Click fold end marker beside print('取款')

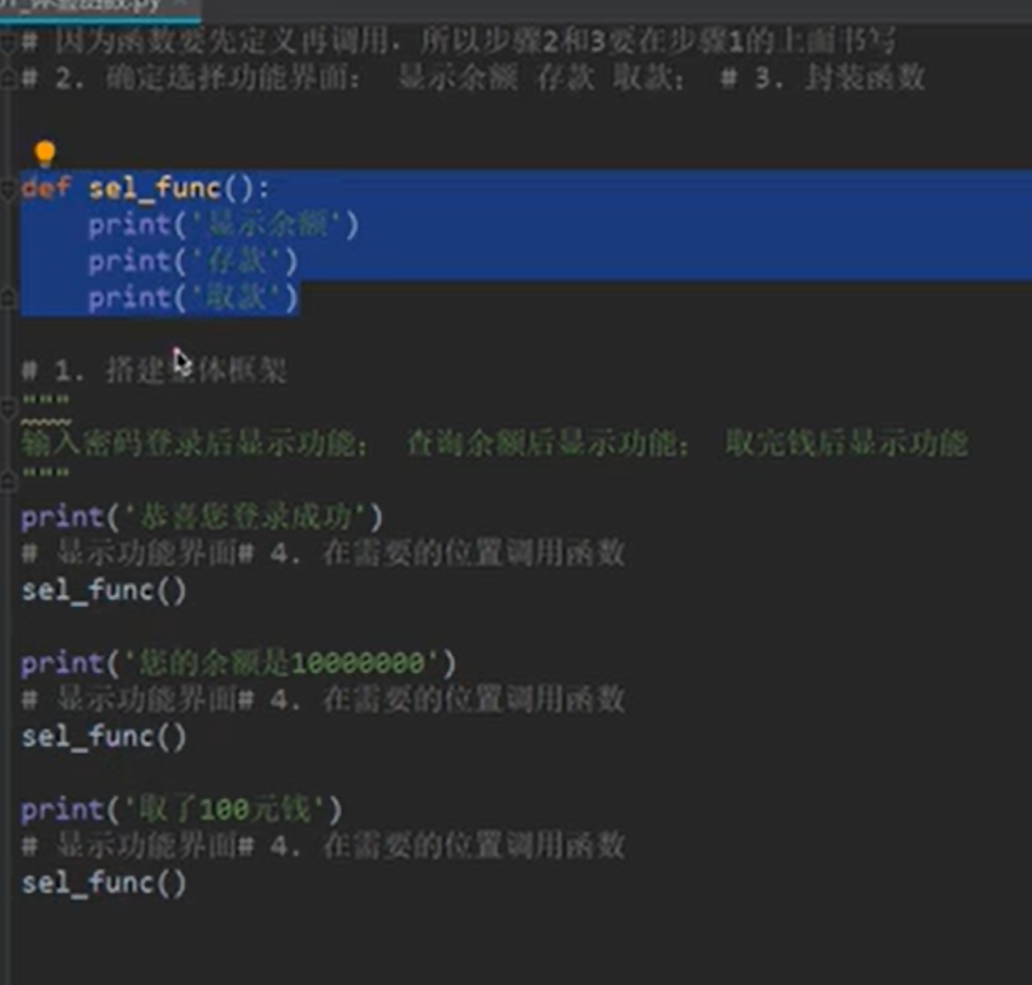click(7, 299)
